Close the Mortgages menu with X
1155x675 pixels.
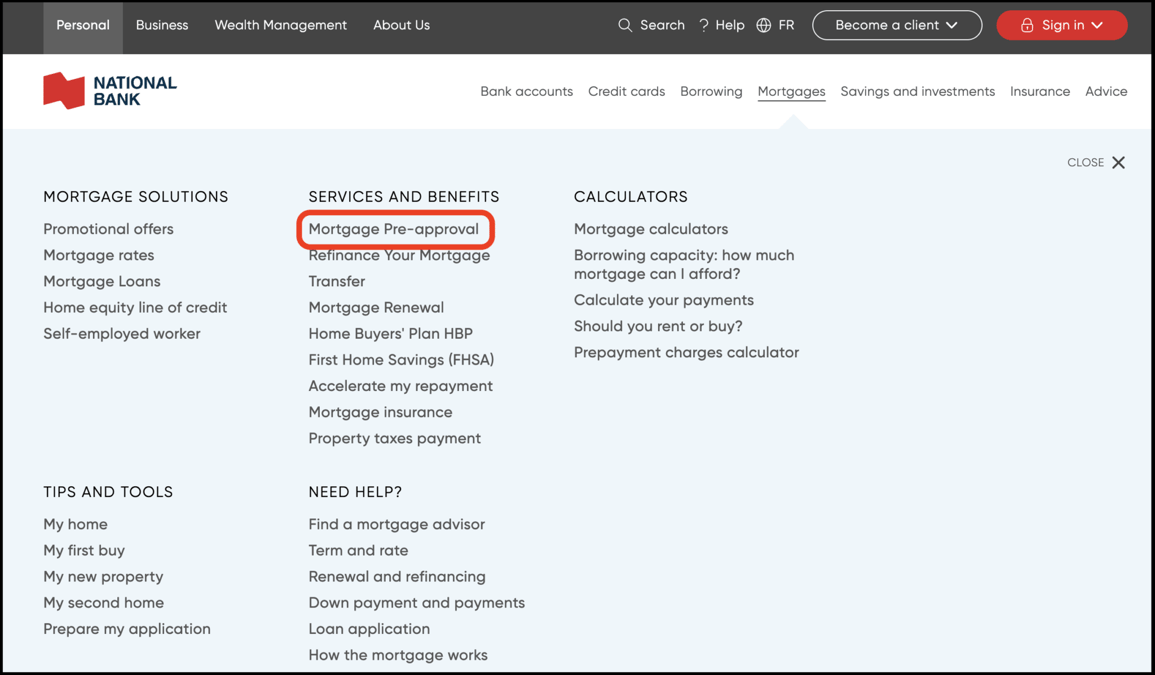1118,162
